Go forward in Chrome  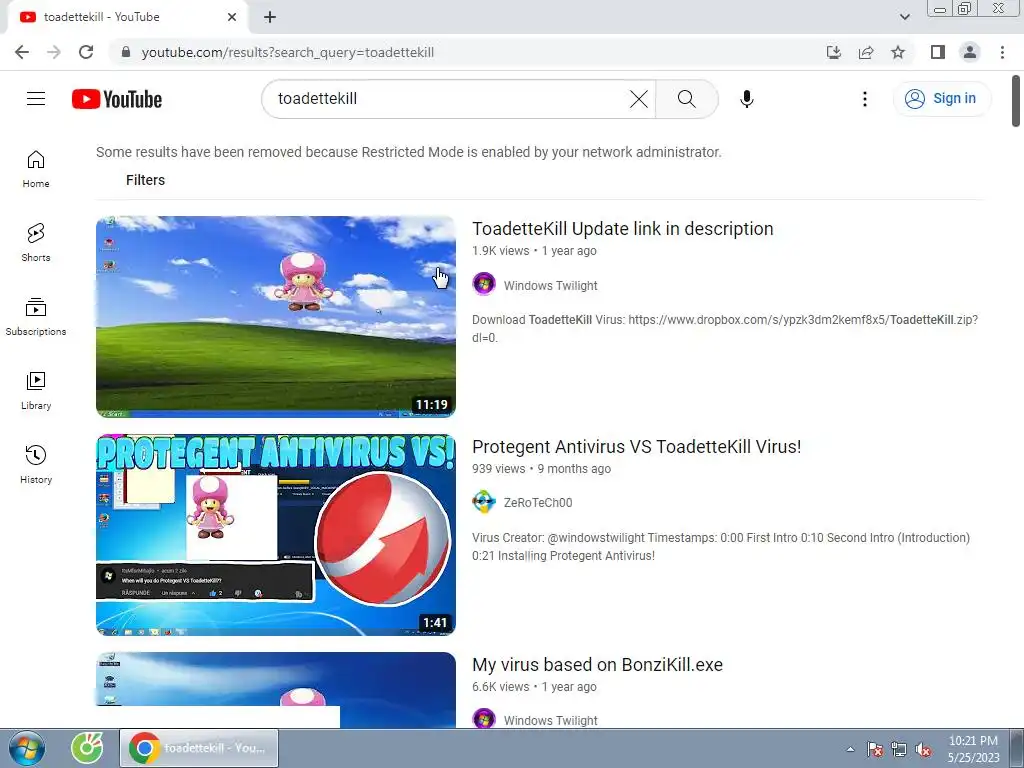pyautogui.click(x=54, y=52)
